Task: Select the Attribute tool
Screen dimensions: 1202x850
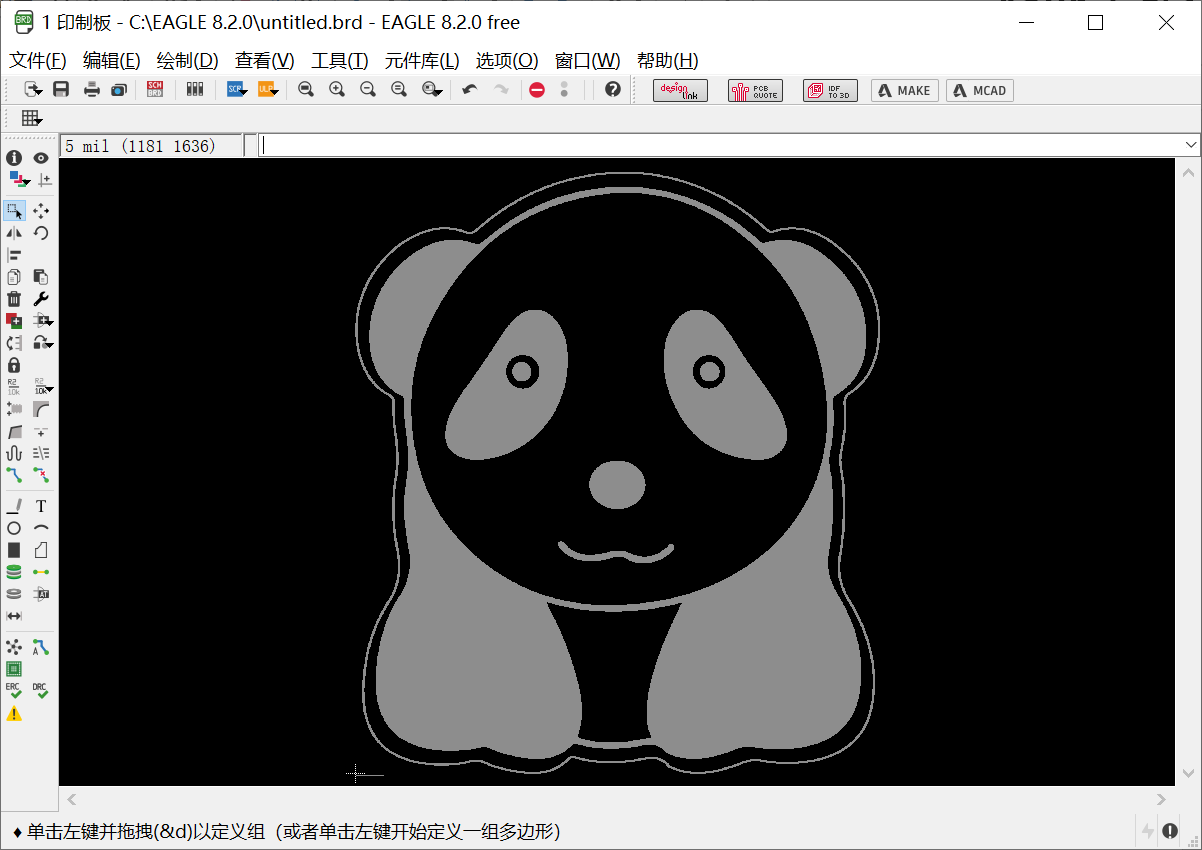Action: click(x=41, y=594)
